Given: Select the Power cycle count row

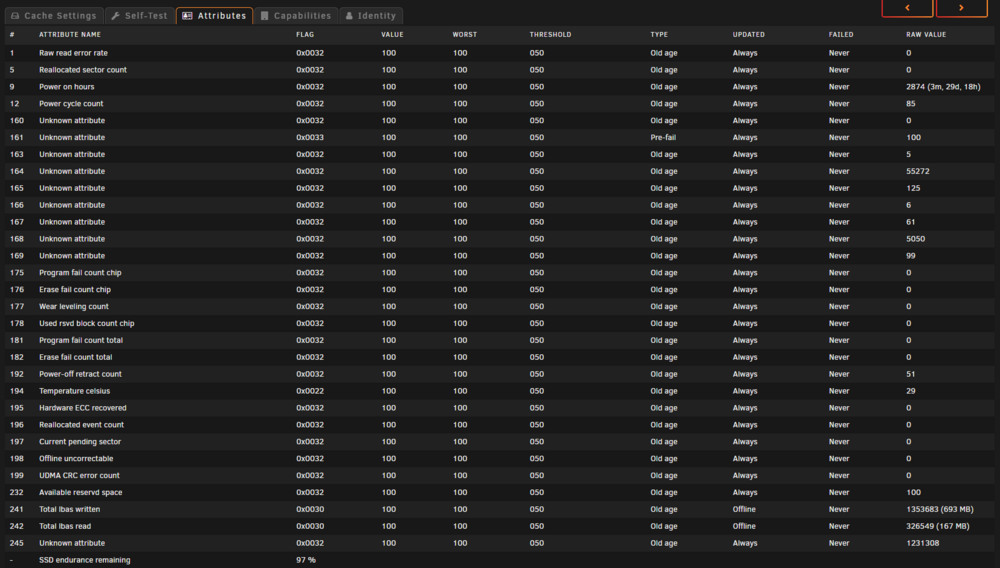Looking at the screenshot, I should coord(500,103).
